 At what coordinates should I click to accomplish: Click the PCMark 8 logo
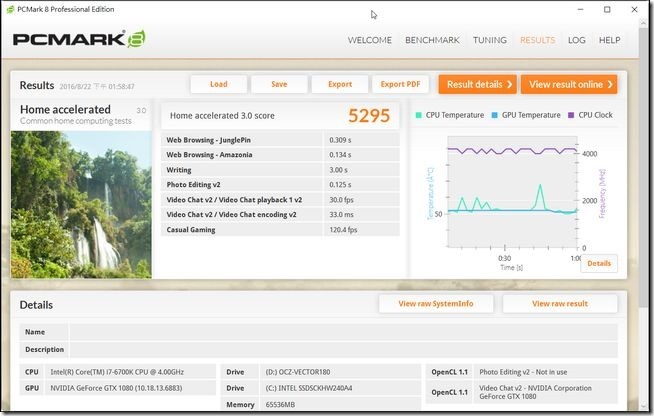coord(79,39)
